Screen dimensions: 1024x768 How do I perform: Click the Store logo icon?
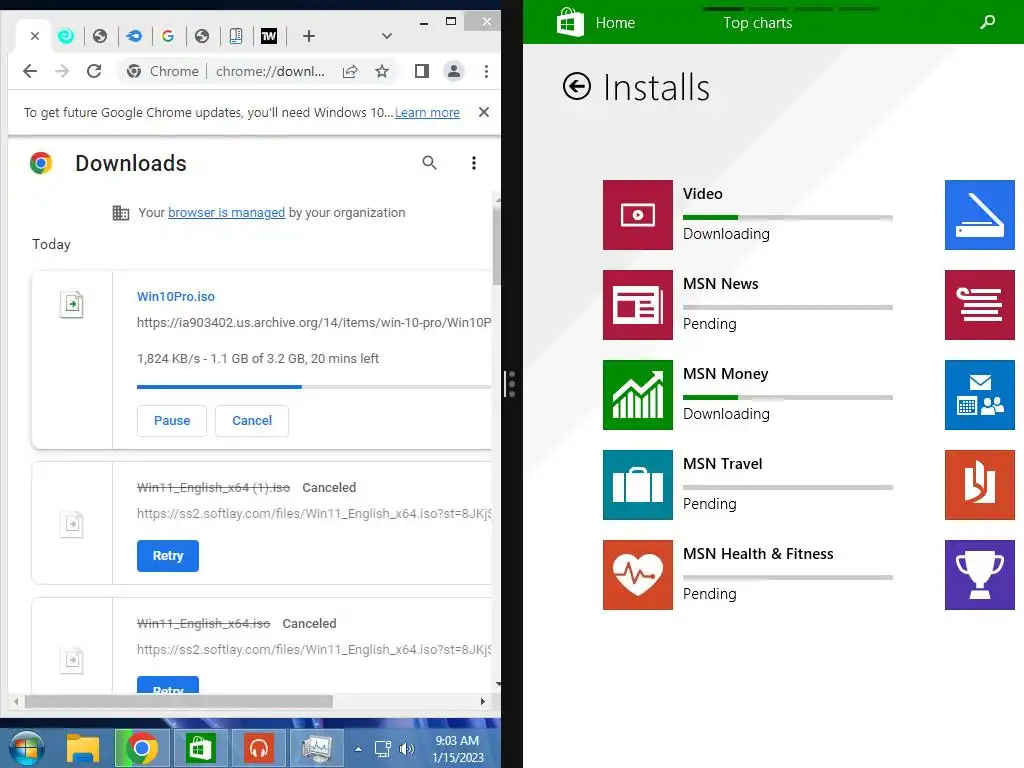[x=570, y=22]
